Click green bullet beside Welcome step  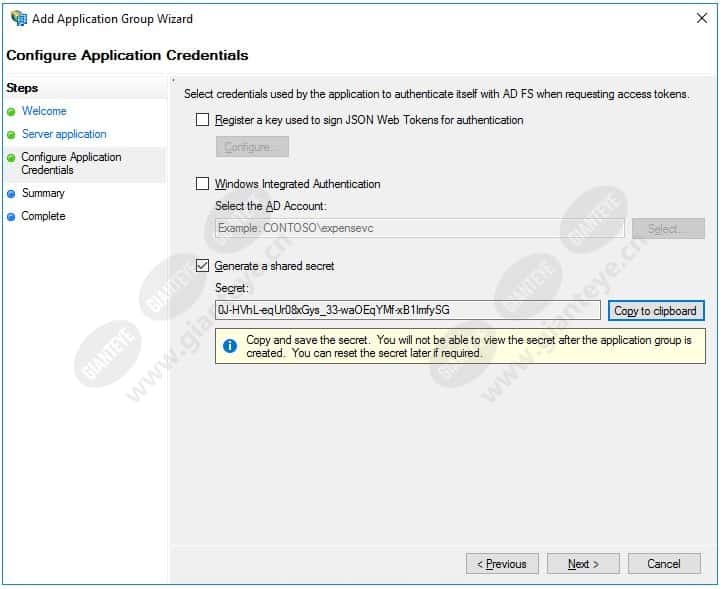11,112
